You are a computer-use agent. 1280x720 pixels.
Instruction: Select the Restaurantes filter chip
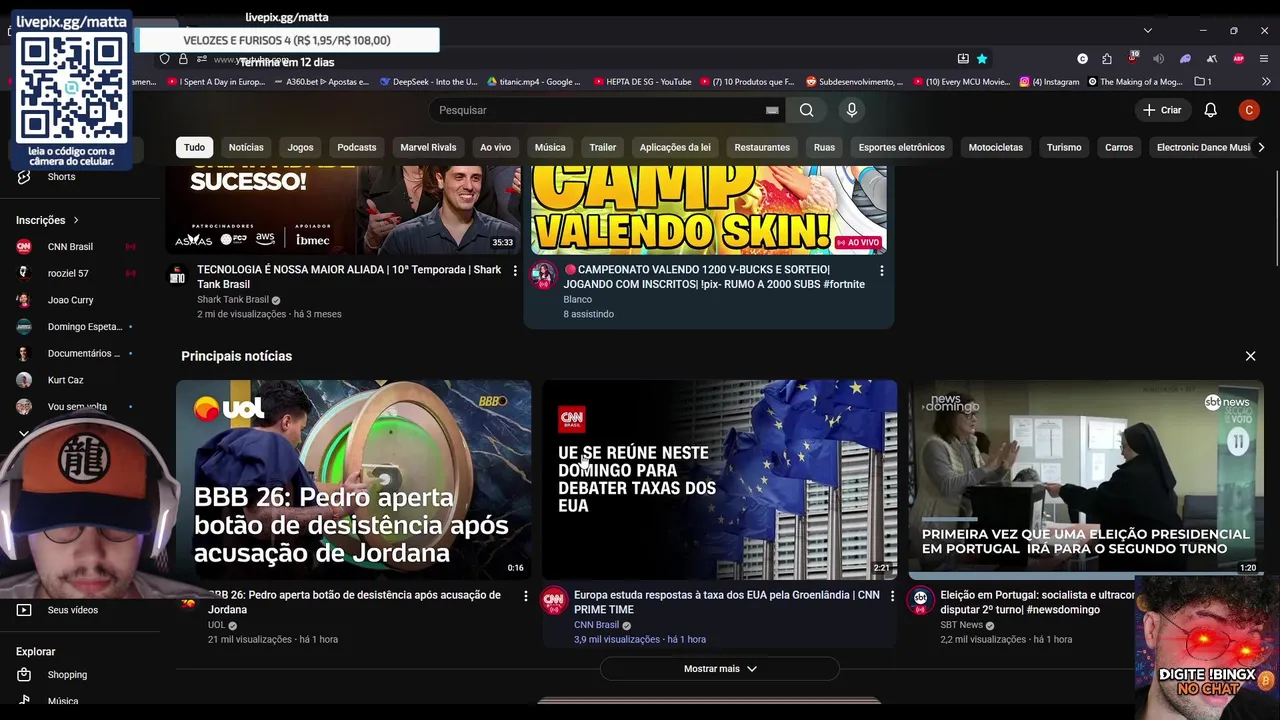pos(762,147)
